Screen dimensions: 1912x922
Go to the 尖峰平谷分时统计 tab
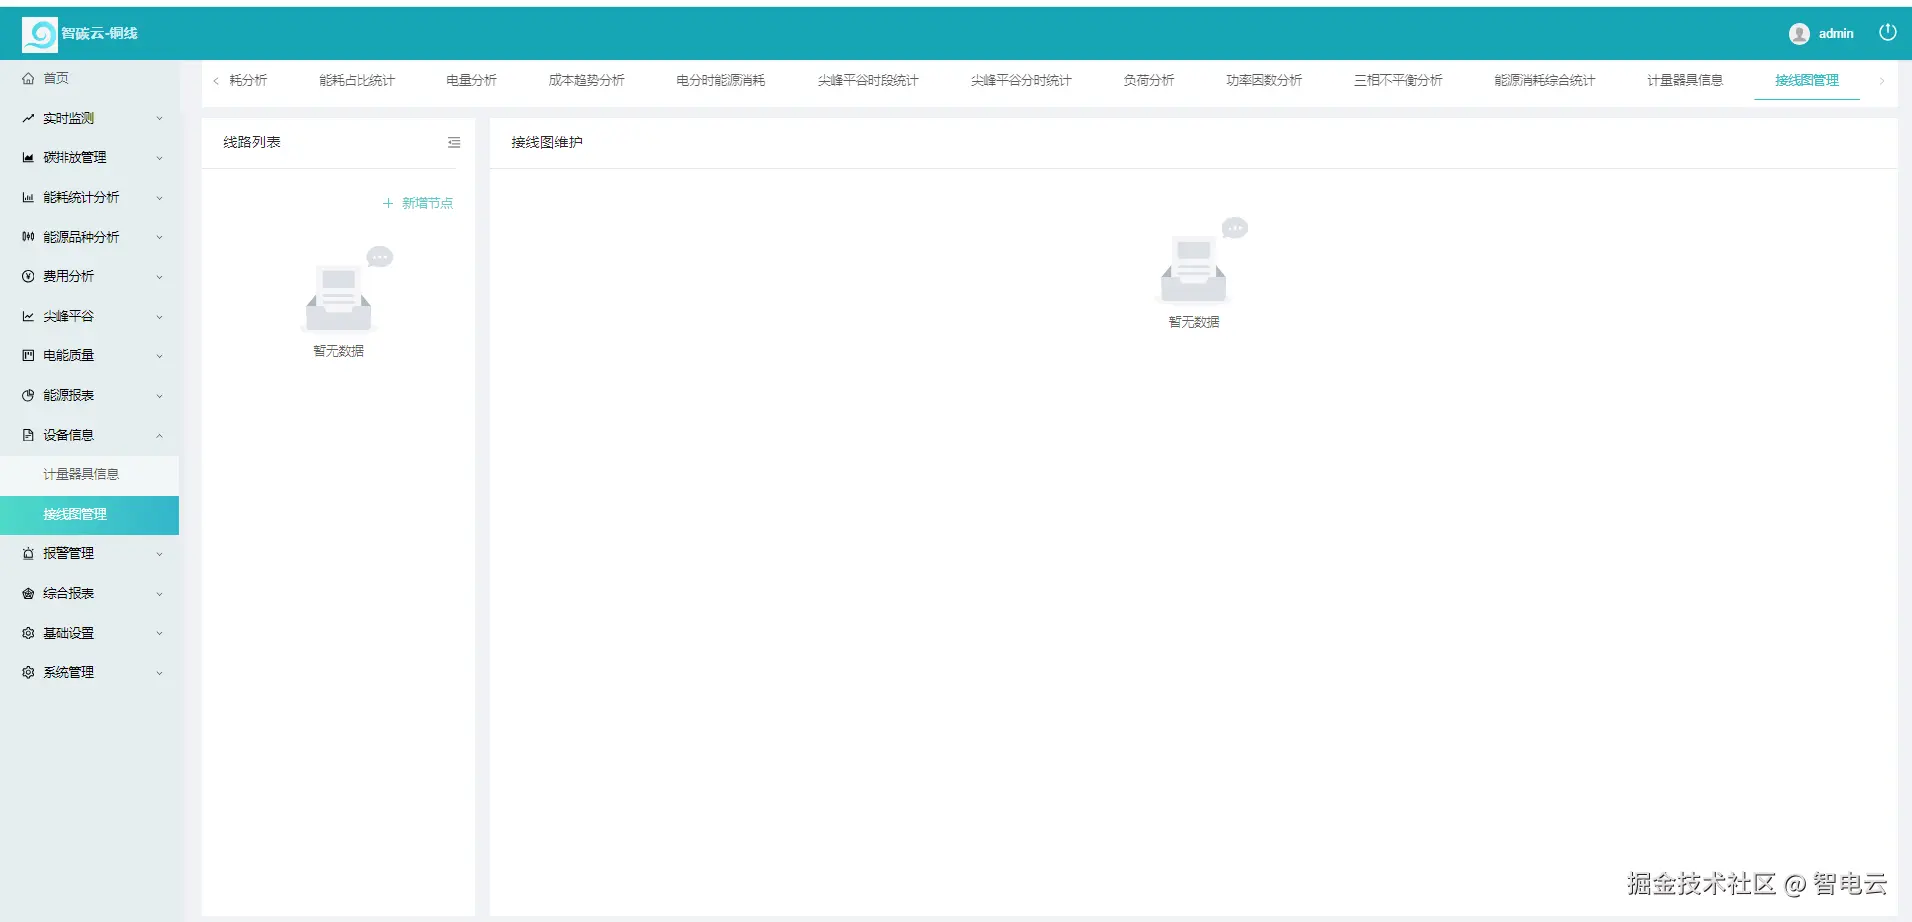pyautogui.click(x=1021, y=80)
